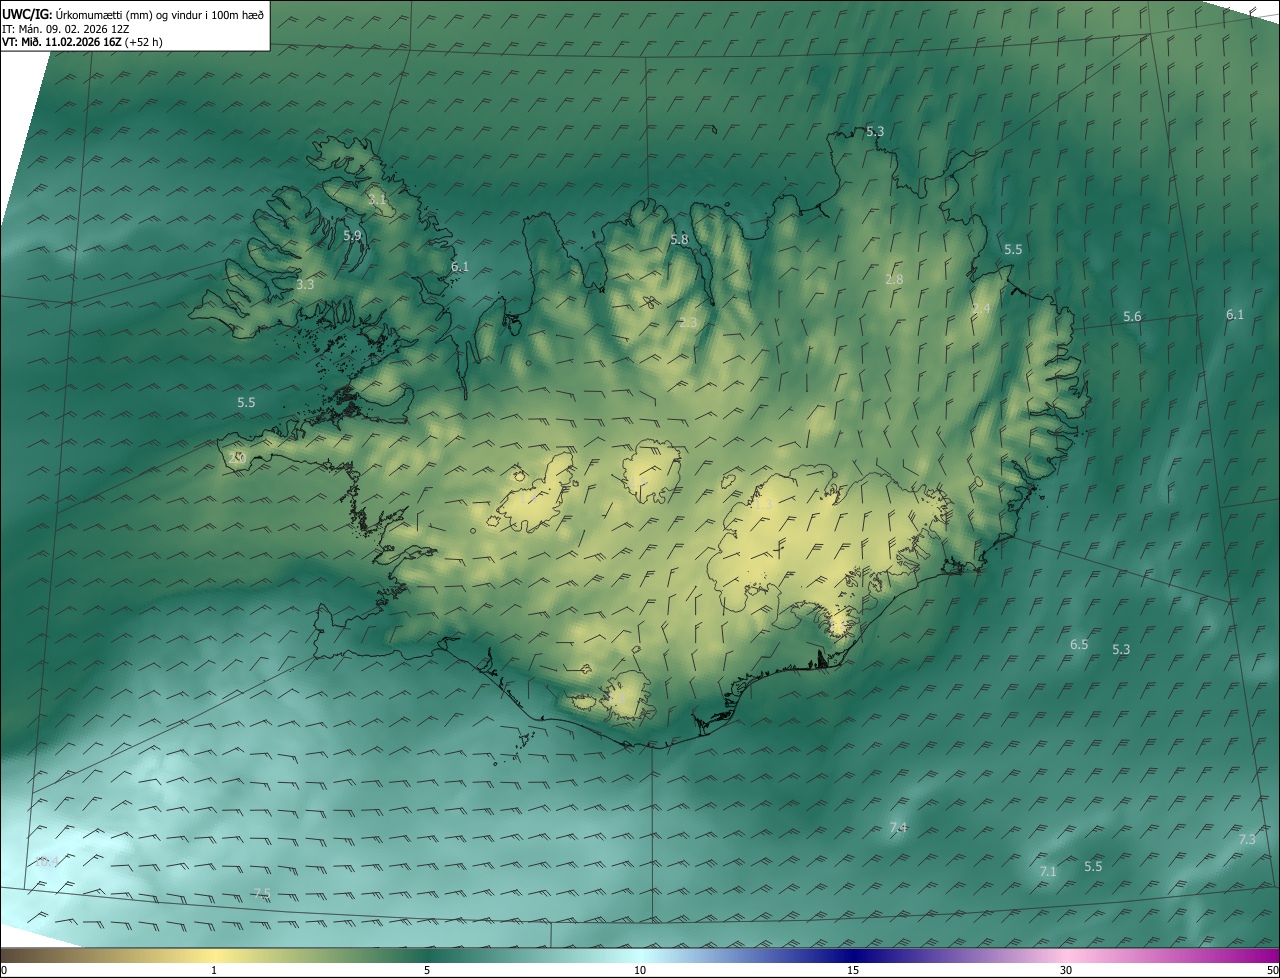Click the 2.3 value in north-central Iceland
This screenshot has height=978, width=1280.
(688, 322)
